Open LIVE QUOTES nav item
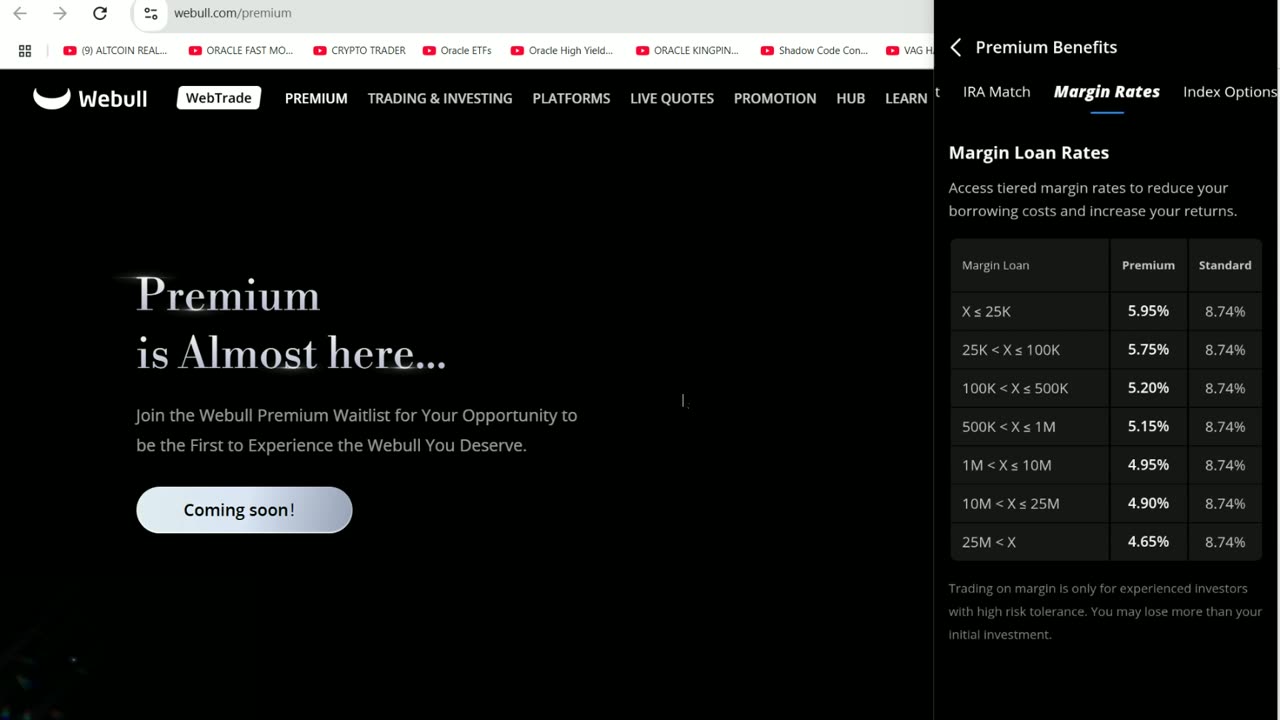The height and width of the screenshot is (720, 1280). click(x=672, y=98)
